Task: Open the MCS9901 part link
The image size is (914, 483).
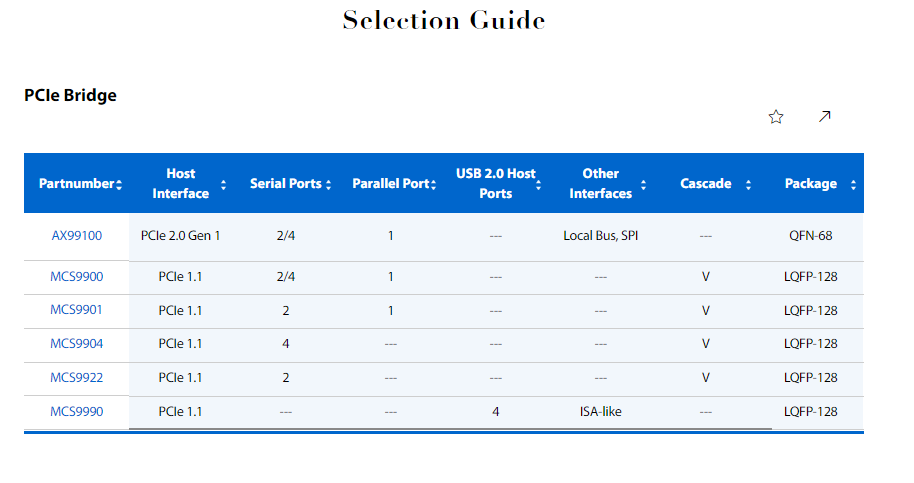Action: point(76,310)
